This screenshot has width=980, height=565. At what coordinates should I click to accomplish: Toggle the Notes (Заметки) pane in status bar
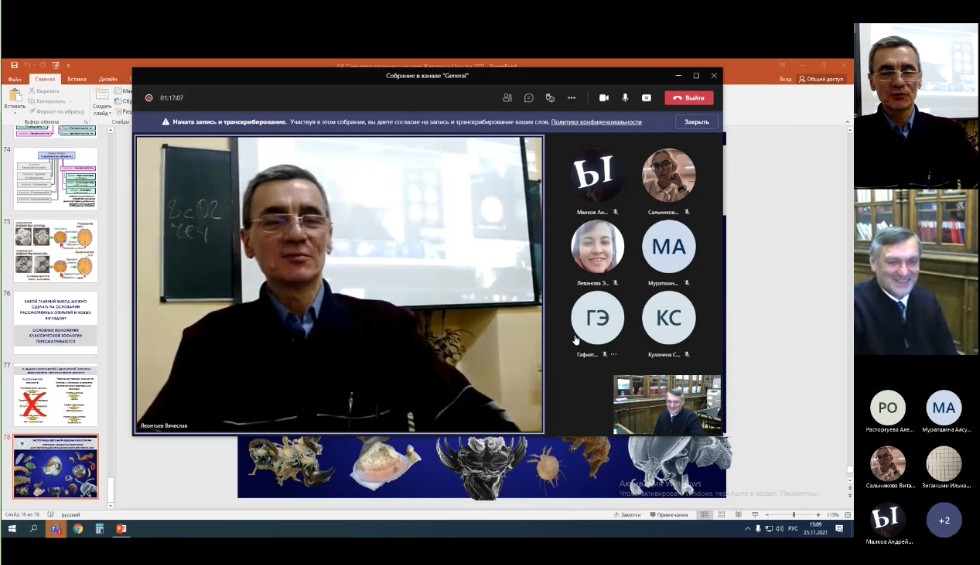click(629, 514)
